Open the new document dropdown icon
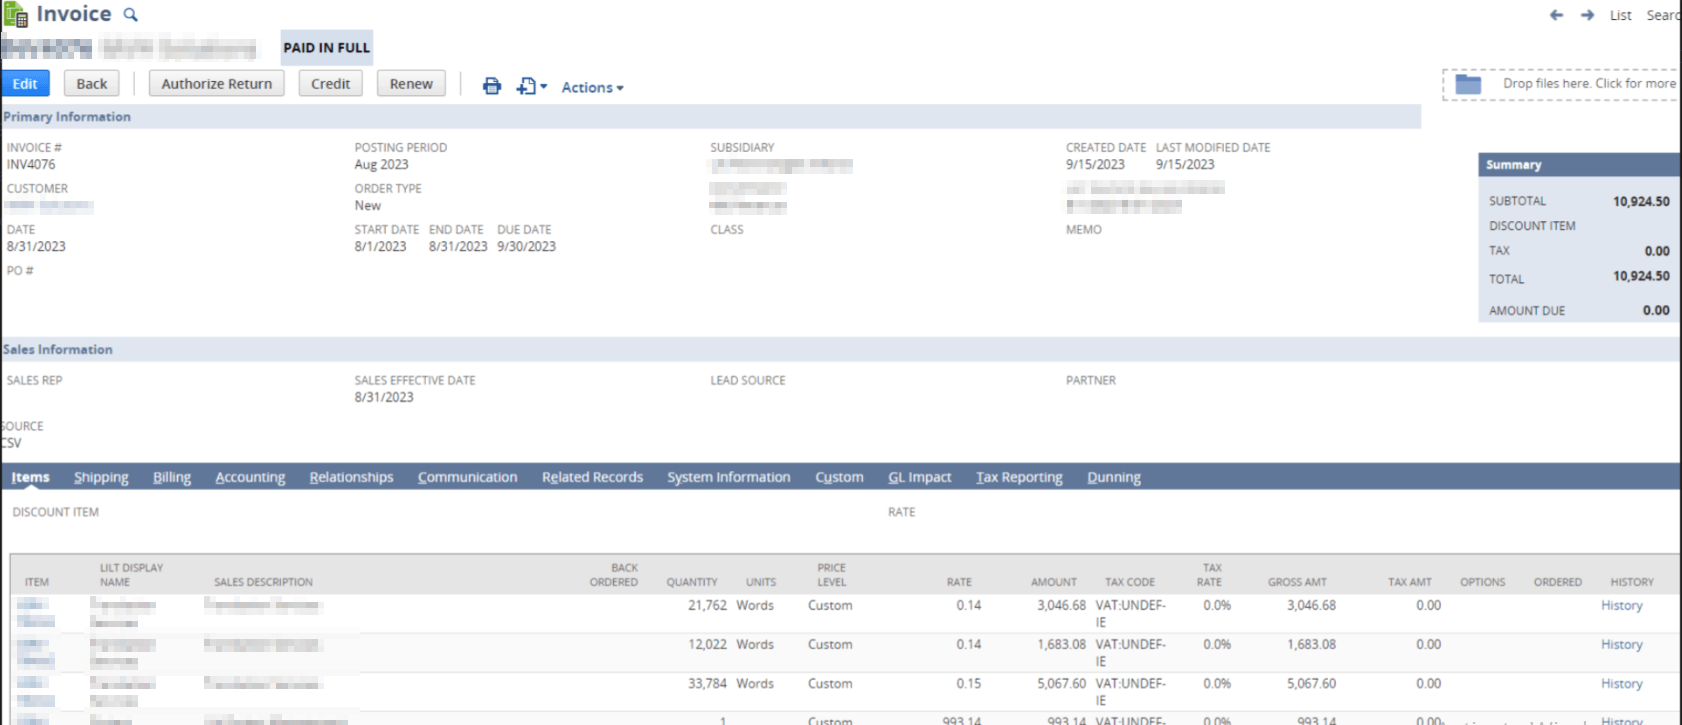 [531, 86]
